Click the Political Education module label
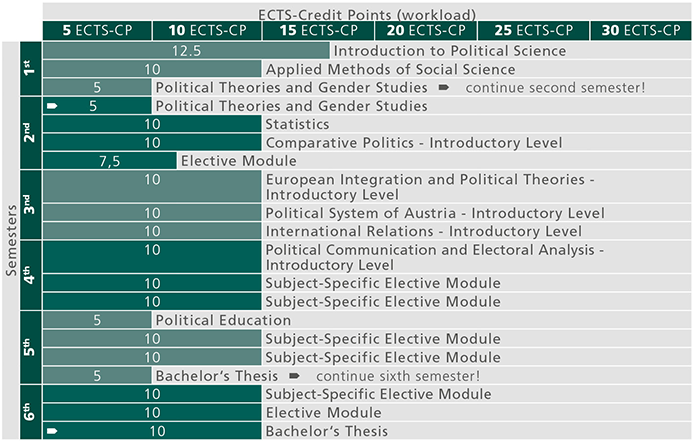Image resolution: width=695 pixels, height=442 pixels. [x=223, y=321]
